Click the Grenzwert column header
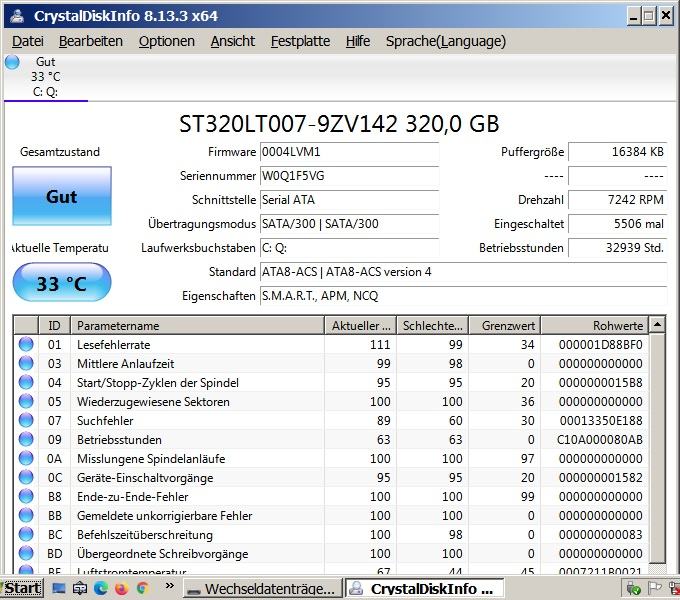This screenshot has height=600, width=680. (x=504, y=326)
